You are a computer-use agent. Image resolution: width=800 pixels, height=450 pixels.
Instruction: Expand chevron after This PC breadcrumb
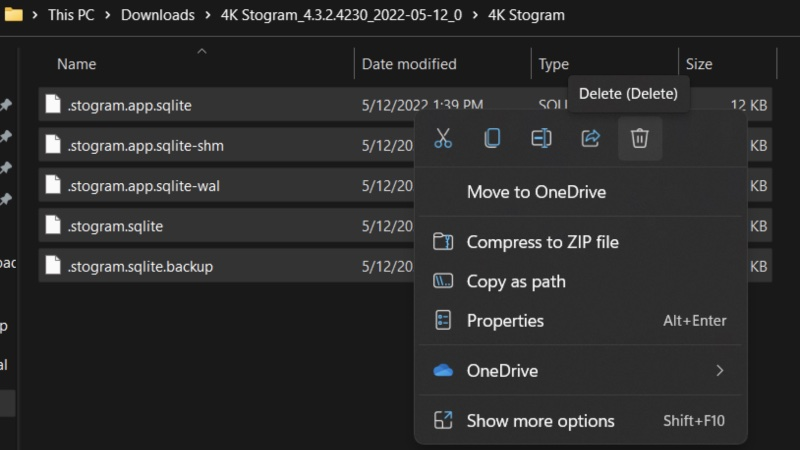point(108,15)
